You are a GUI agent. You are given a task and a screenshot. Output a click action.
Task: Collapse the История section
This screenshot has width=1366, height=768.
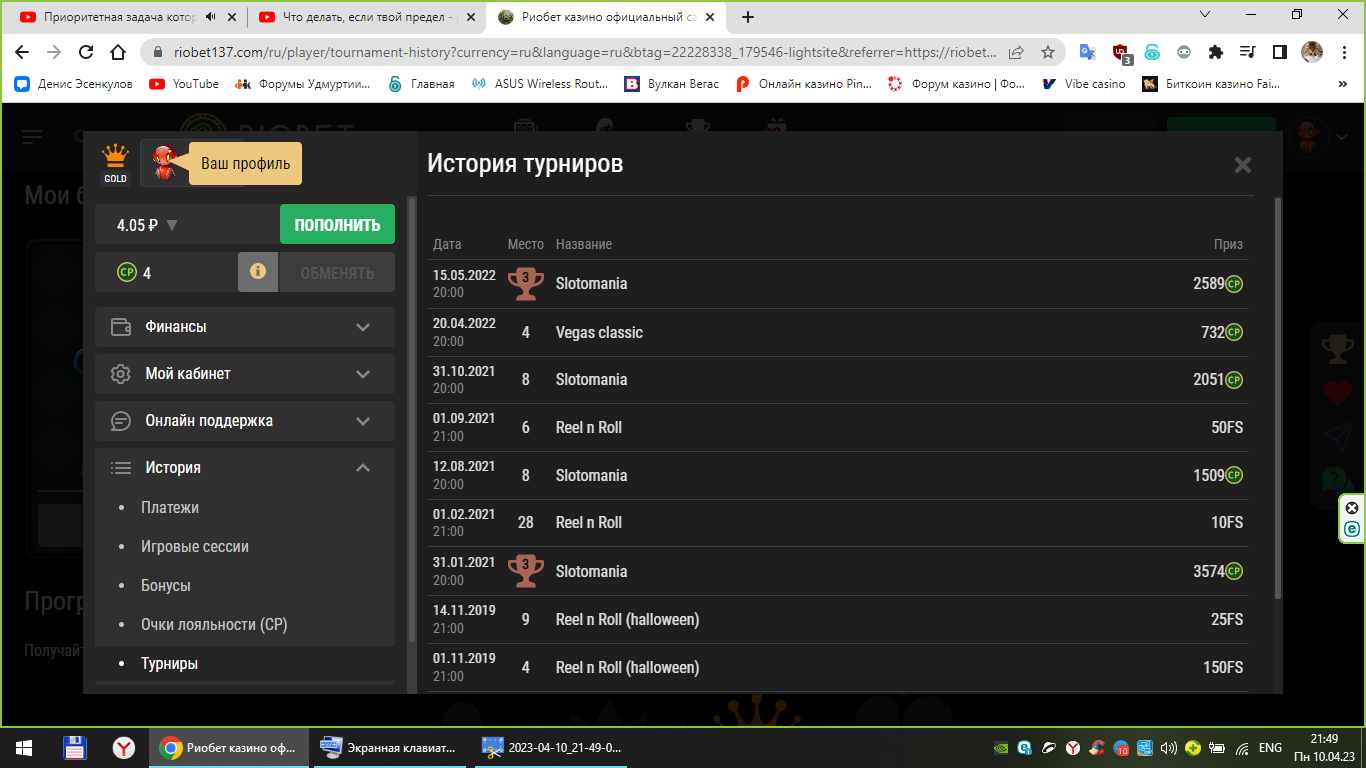[x=245, y=468]
